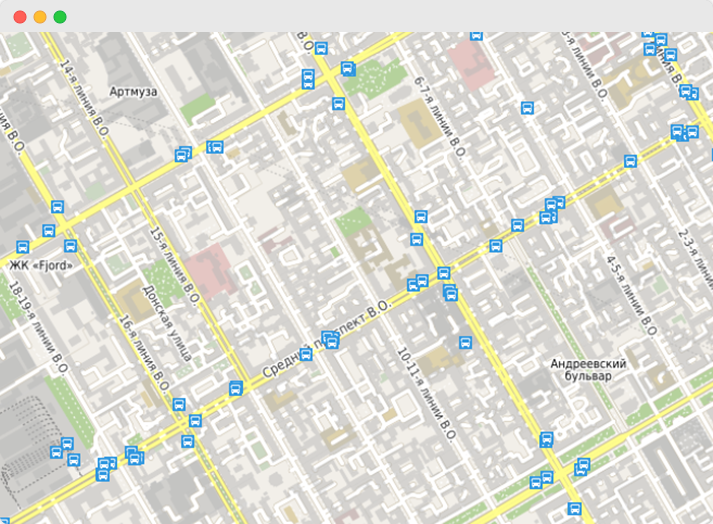The height and width of the screenshot is (524, 713).
Task: Click the Андреевский бульвар label
Action: click(x=588, y=370)
